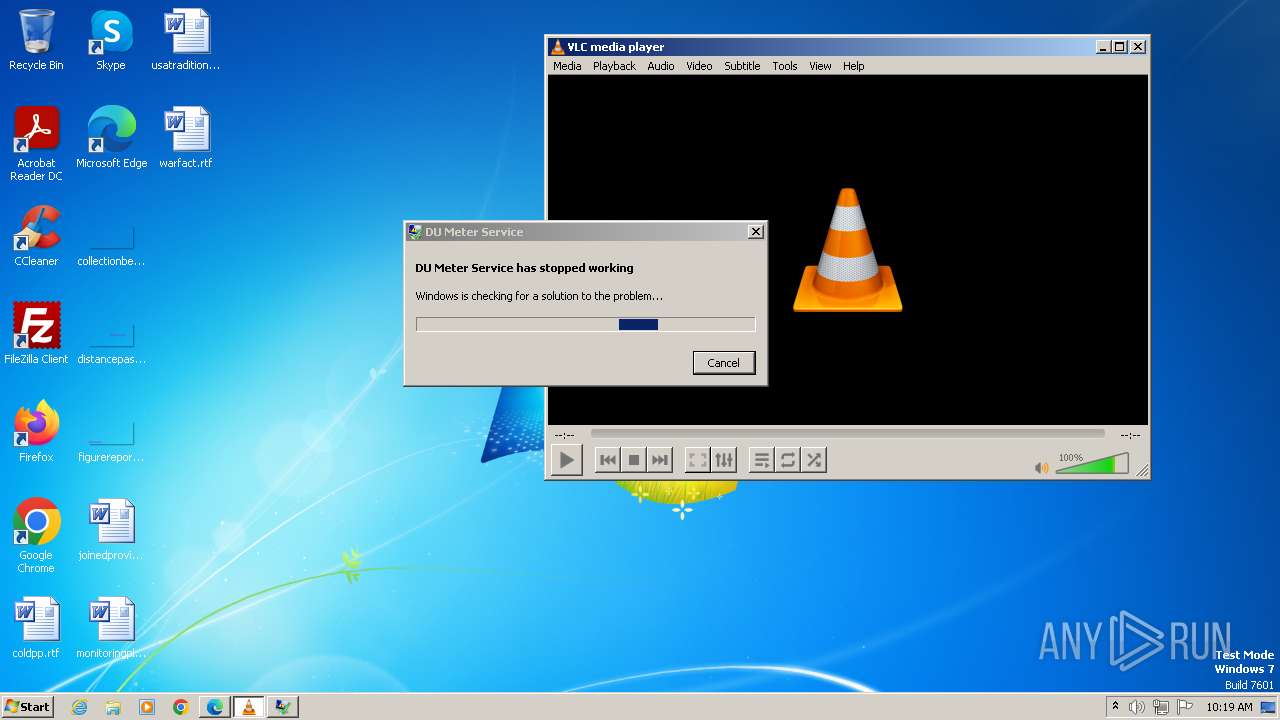This screenshot has width=1280, height=720.
Task: Open Windows Media Player taskbar icon
Action: point(147,707)
